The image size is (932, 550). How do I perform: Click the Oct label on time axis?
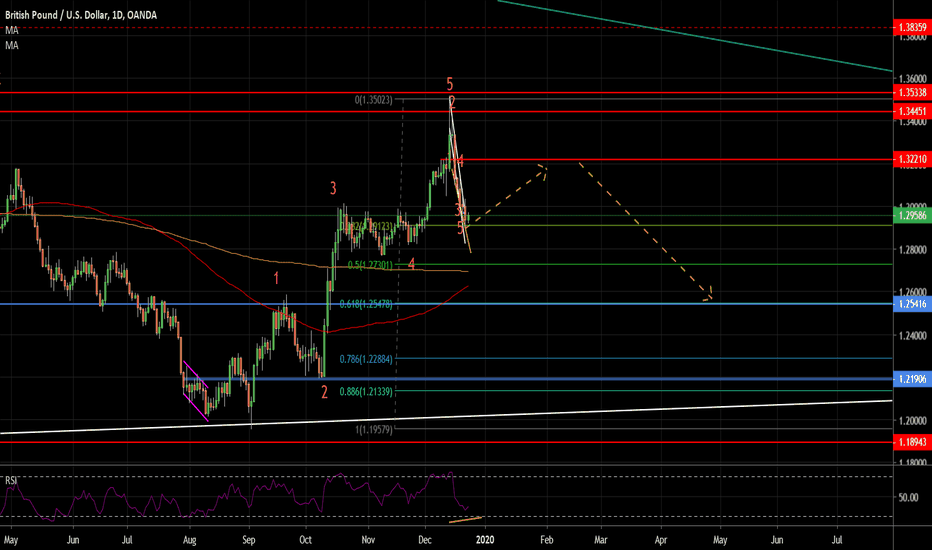coord(306,540)
